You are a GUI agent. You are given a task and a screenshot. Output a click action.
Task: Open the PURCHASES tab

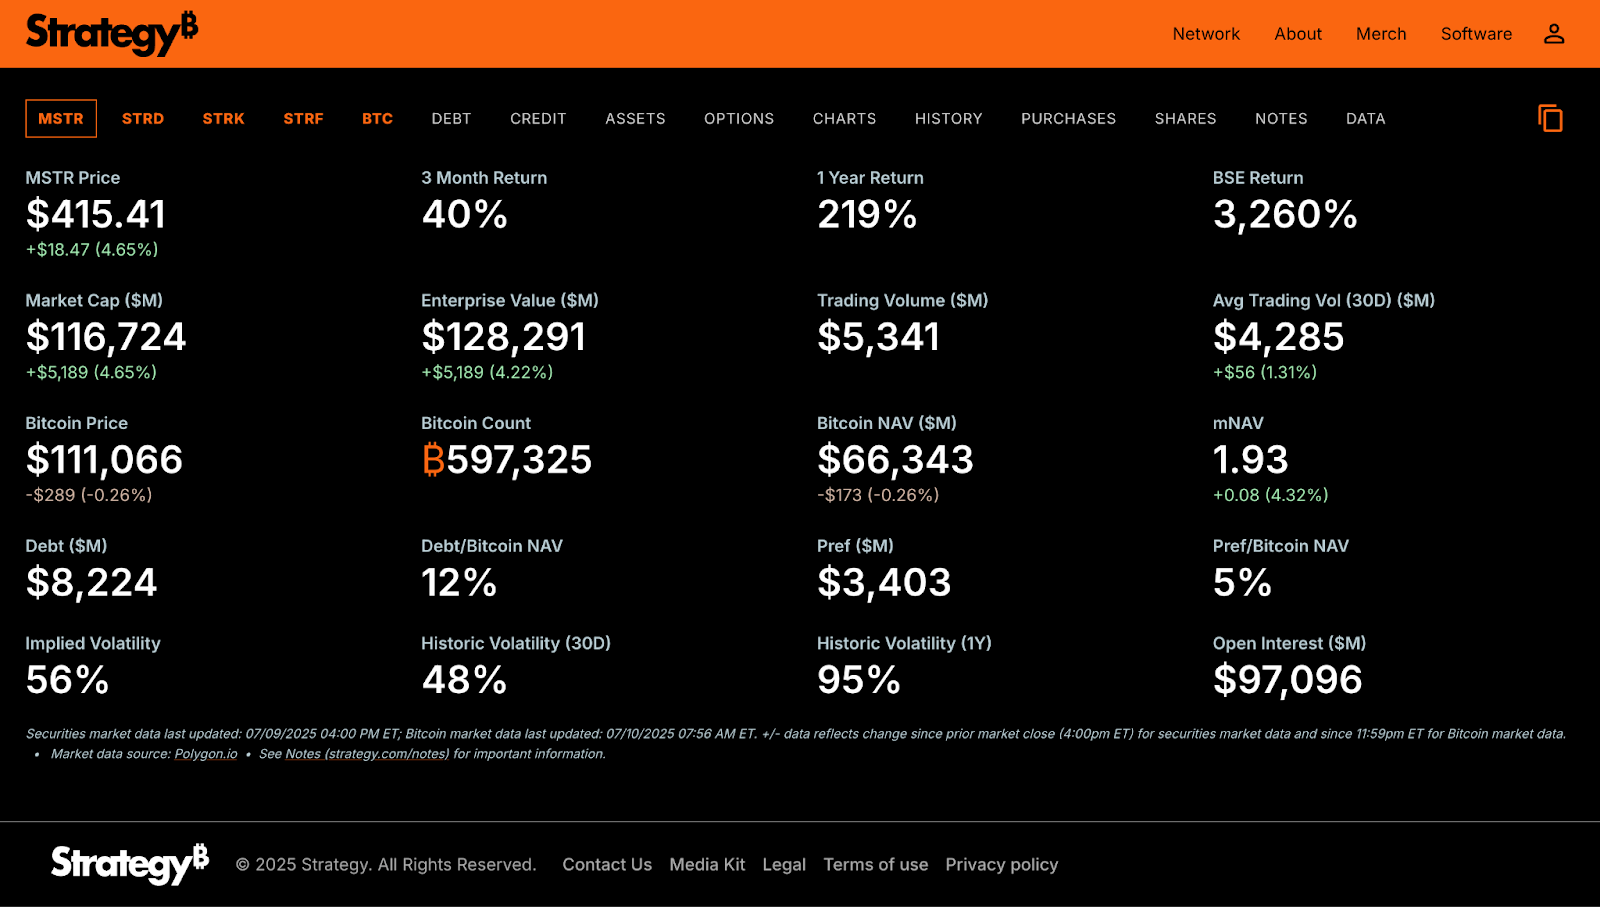(x=1068, y=118)
